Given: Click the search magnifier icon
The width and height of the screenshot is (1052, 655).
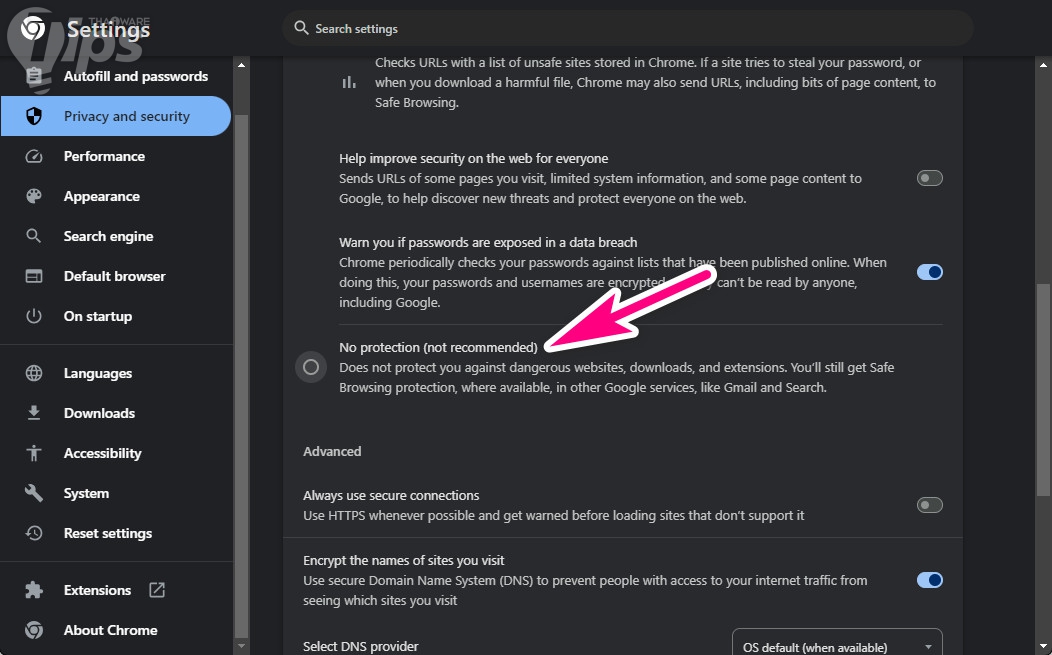Looking at the screenshot, I should [301, 28].
